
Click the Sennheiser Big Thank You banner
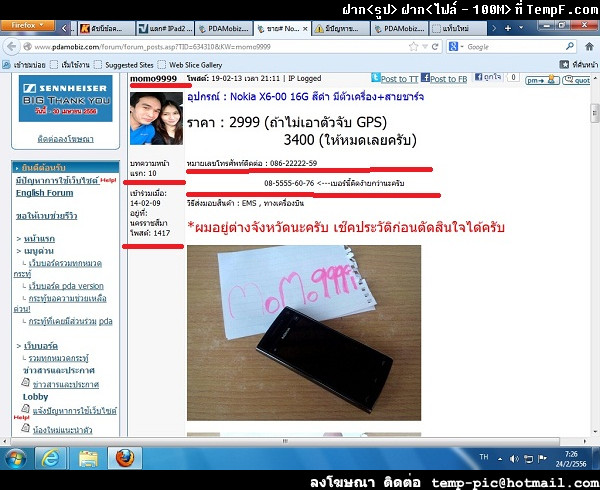point(65,98)
